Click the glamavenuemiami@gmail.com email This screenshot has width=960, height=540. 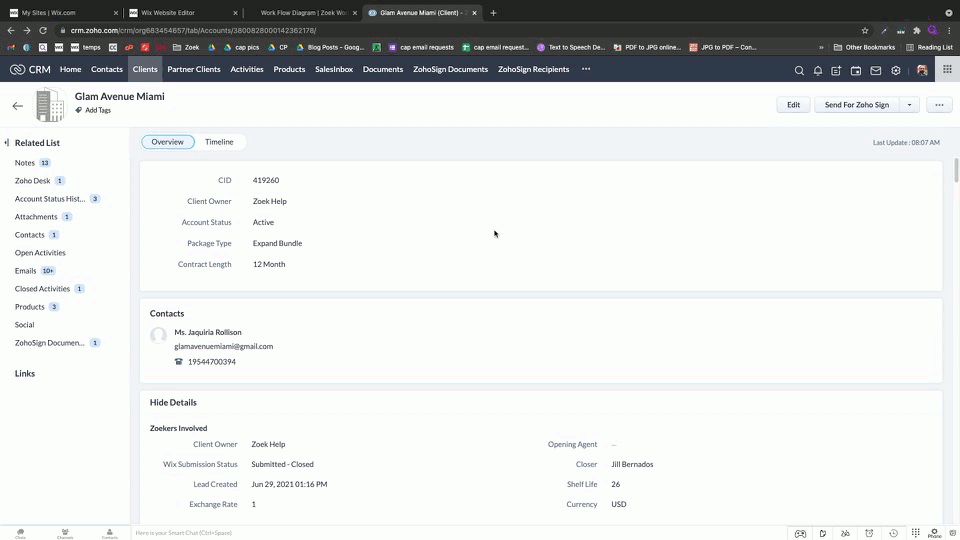(223, 347)
